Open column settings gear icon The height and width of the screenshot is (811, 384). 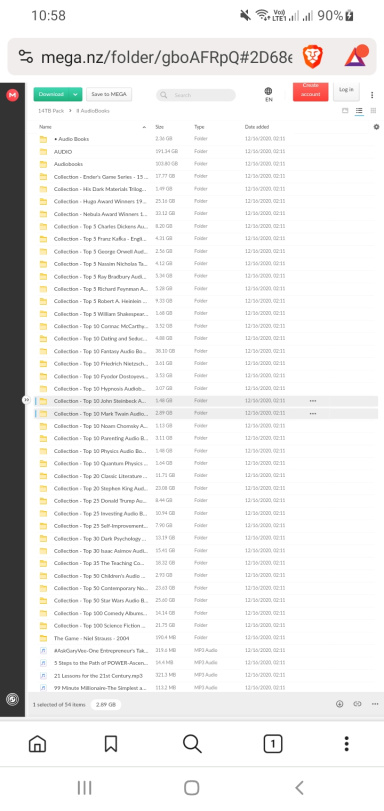click(x=376, y=127)
